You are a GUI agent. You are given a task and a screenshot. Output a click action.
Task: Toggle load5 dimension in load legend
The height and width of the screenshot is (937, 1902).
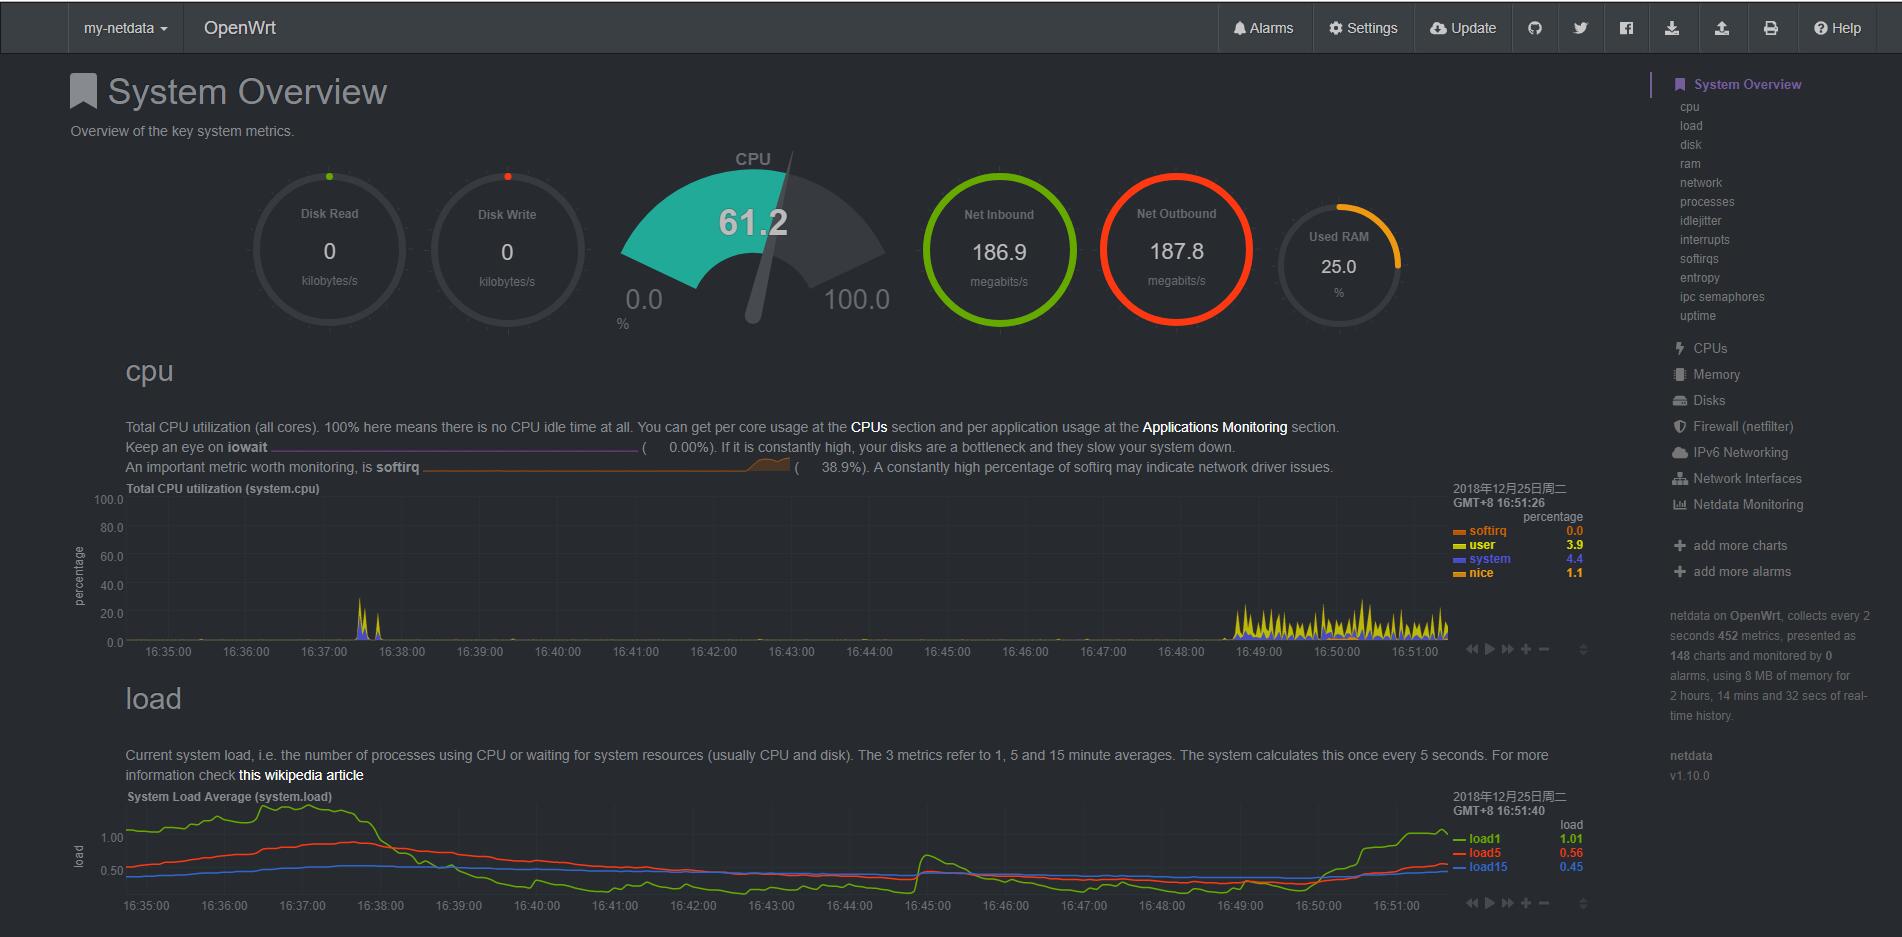[1484, 853]
